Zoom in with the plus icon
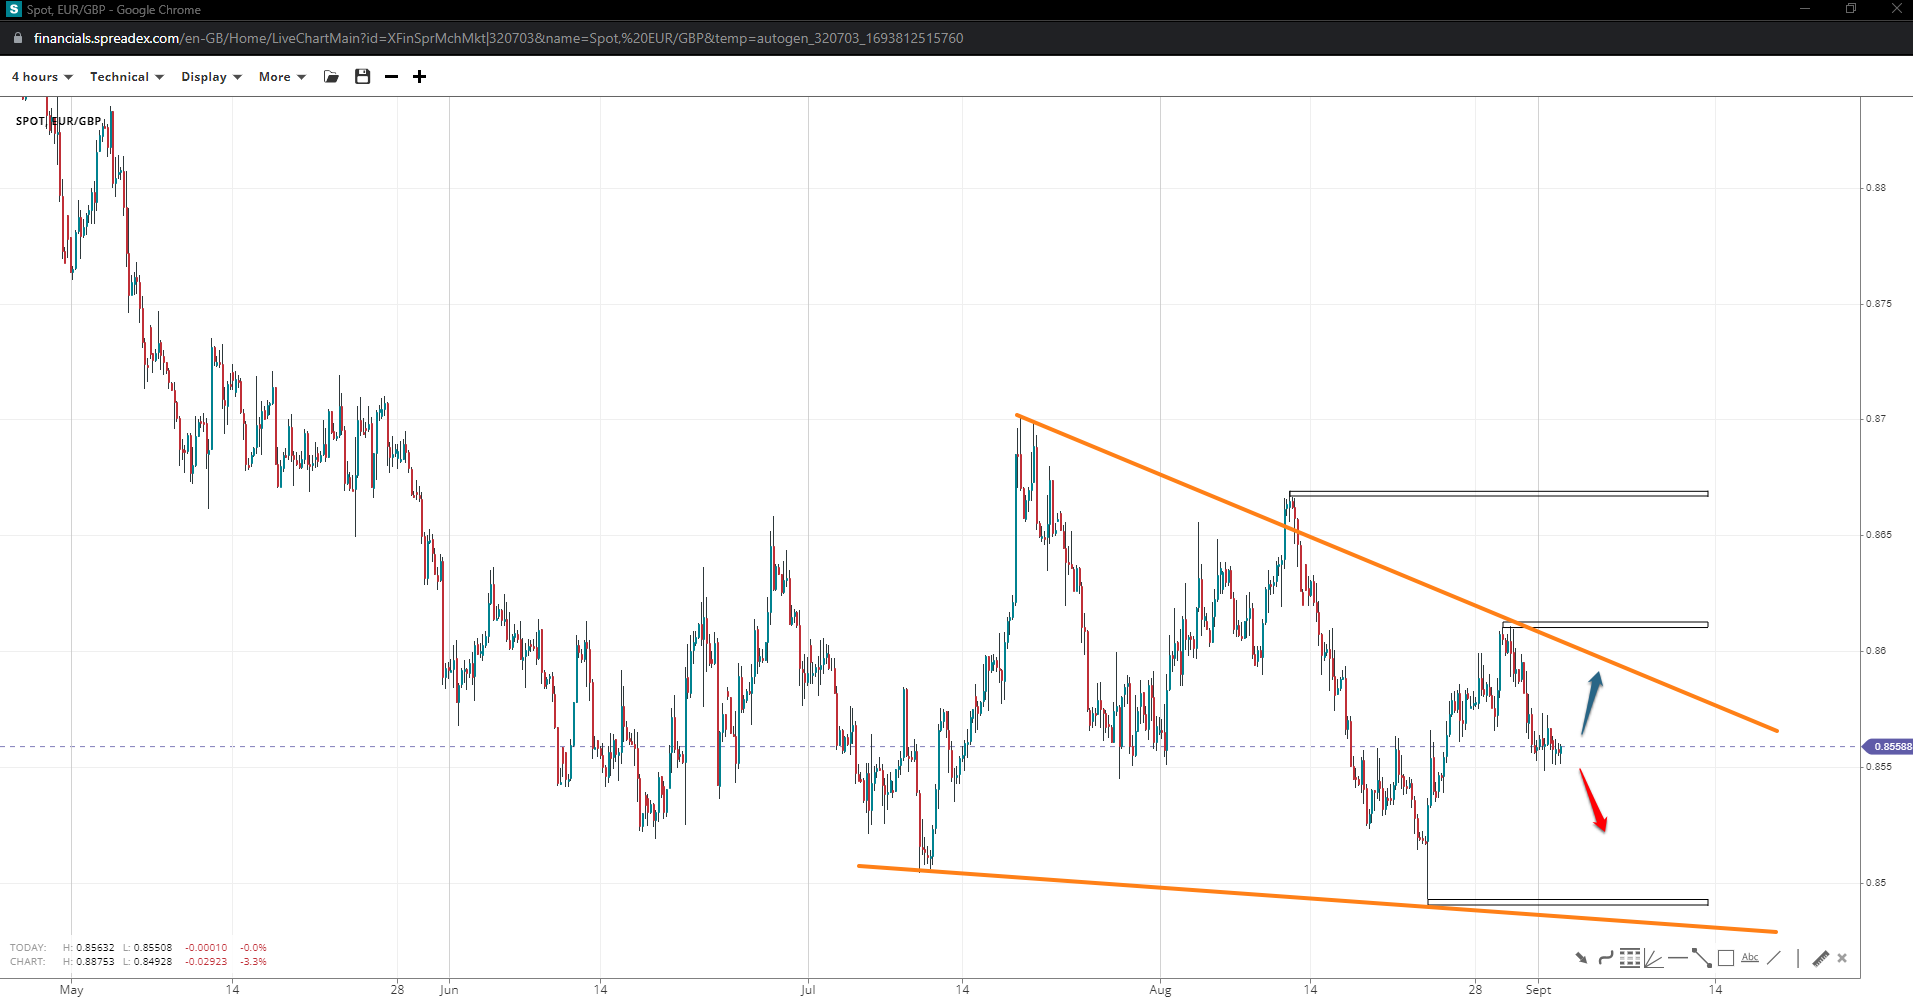The height and width of the screenshot is (1000, 1913). pos(420,77)
